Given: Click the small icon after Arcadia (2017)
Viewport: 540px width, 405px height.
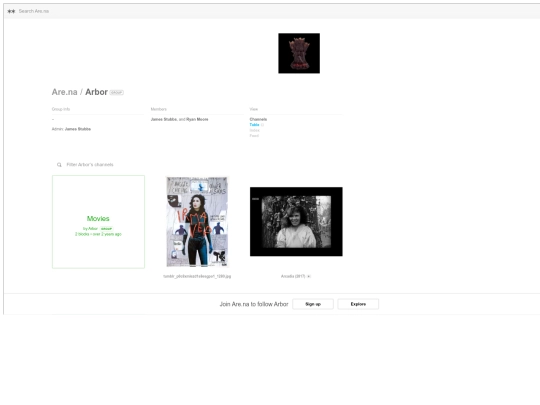Looking at the screenshot, I should (x=309, y=276).
